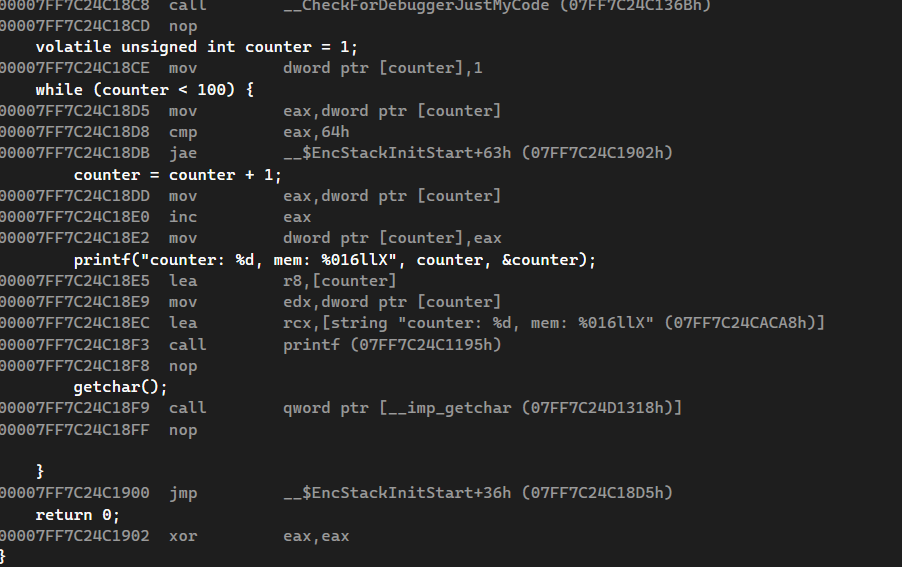902x567 pixels.
Task: Click address 00007FF7C24C18F8 nop line
Action: point(100,366)
